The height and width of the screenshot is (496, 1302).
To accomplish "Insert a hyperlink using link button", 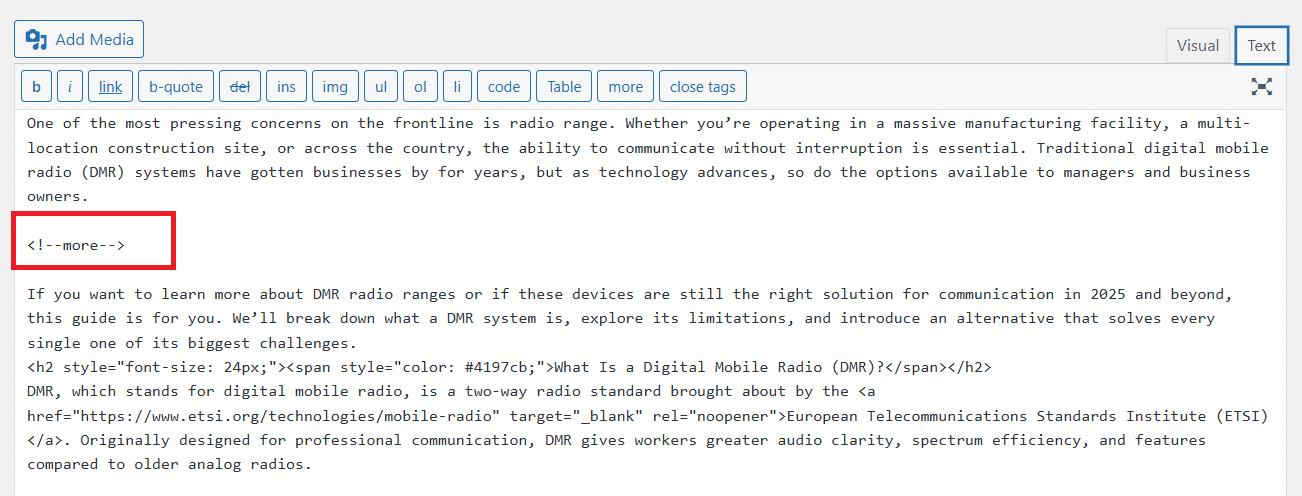I will coord(110,87).
